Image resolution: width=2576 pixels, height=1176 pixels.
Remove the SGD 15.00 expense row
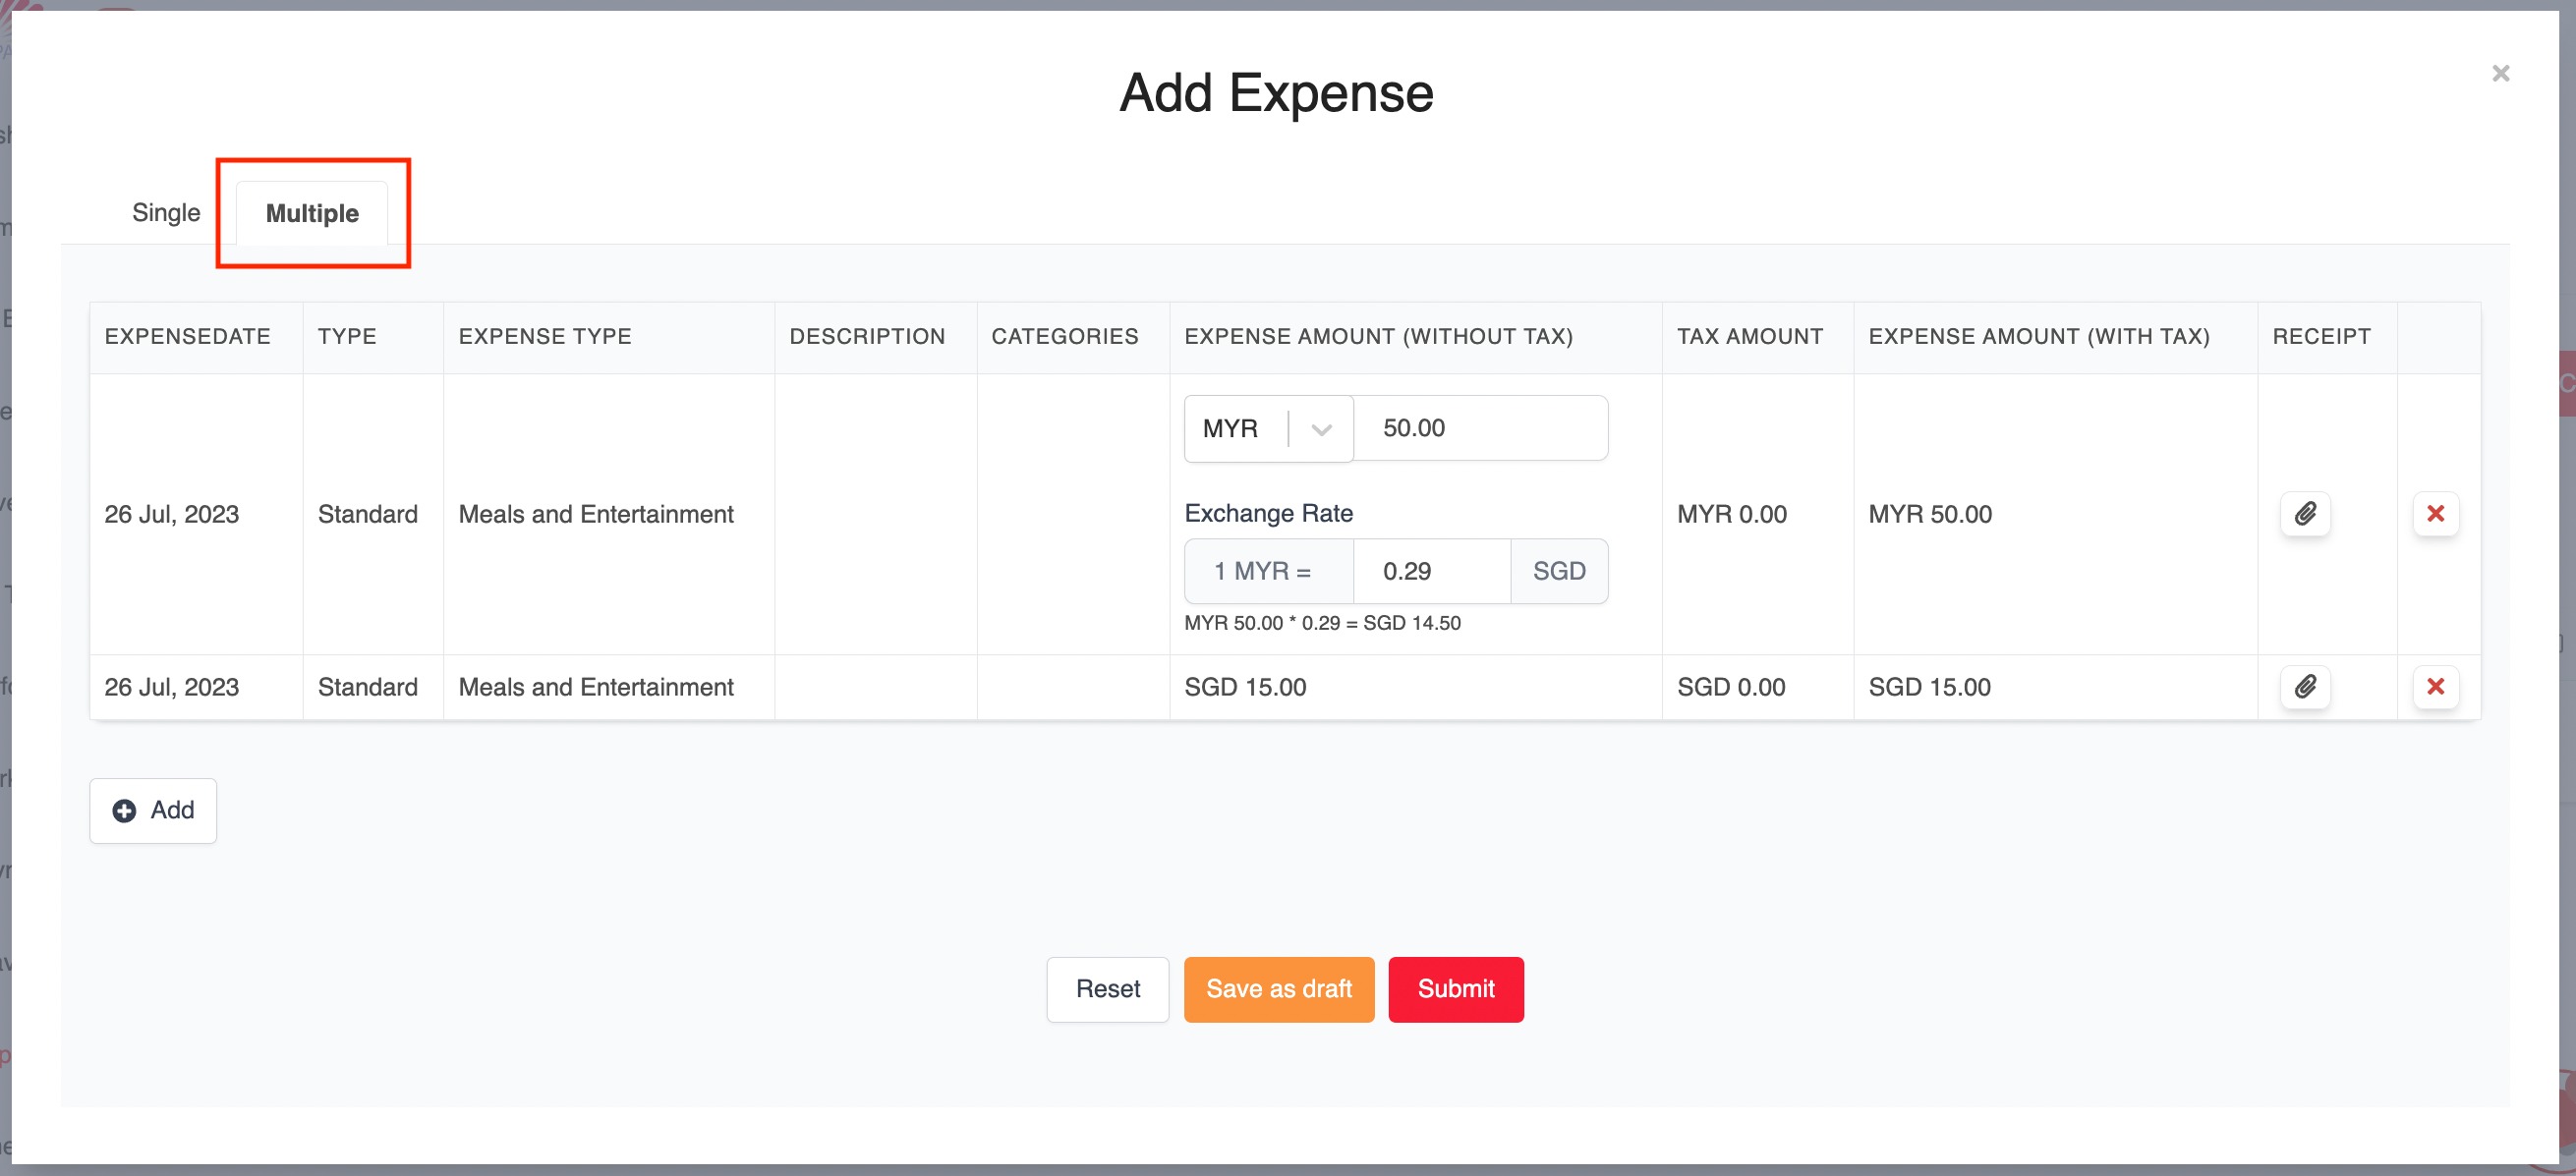coord(2435,687)
